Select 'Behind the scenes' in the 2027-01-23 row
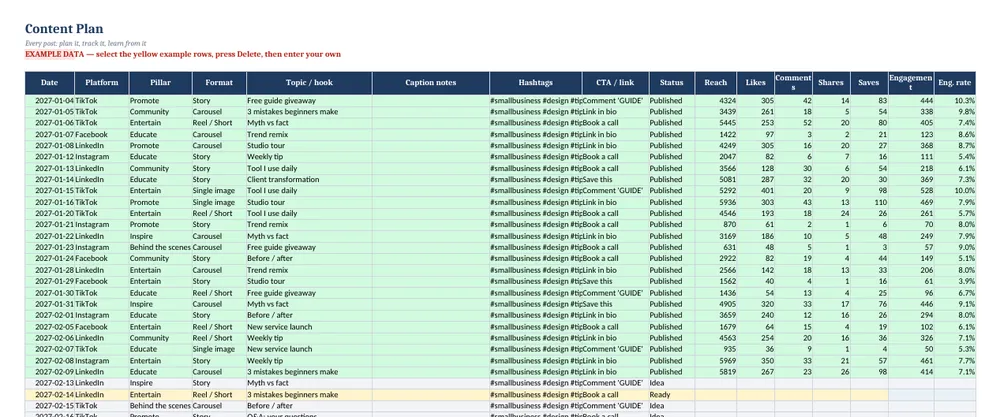Image resolution: width=1000 pixels, height=417 pixels. tap(160, 247)
